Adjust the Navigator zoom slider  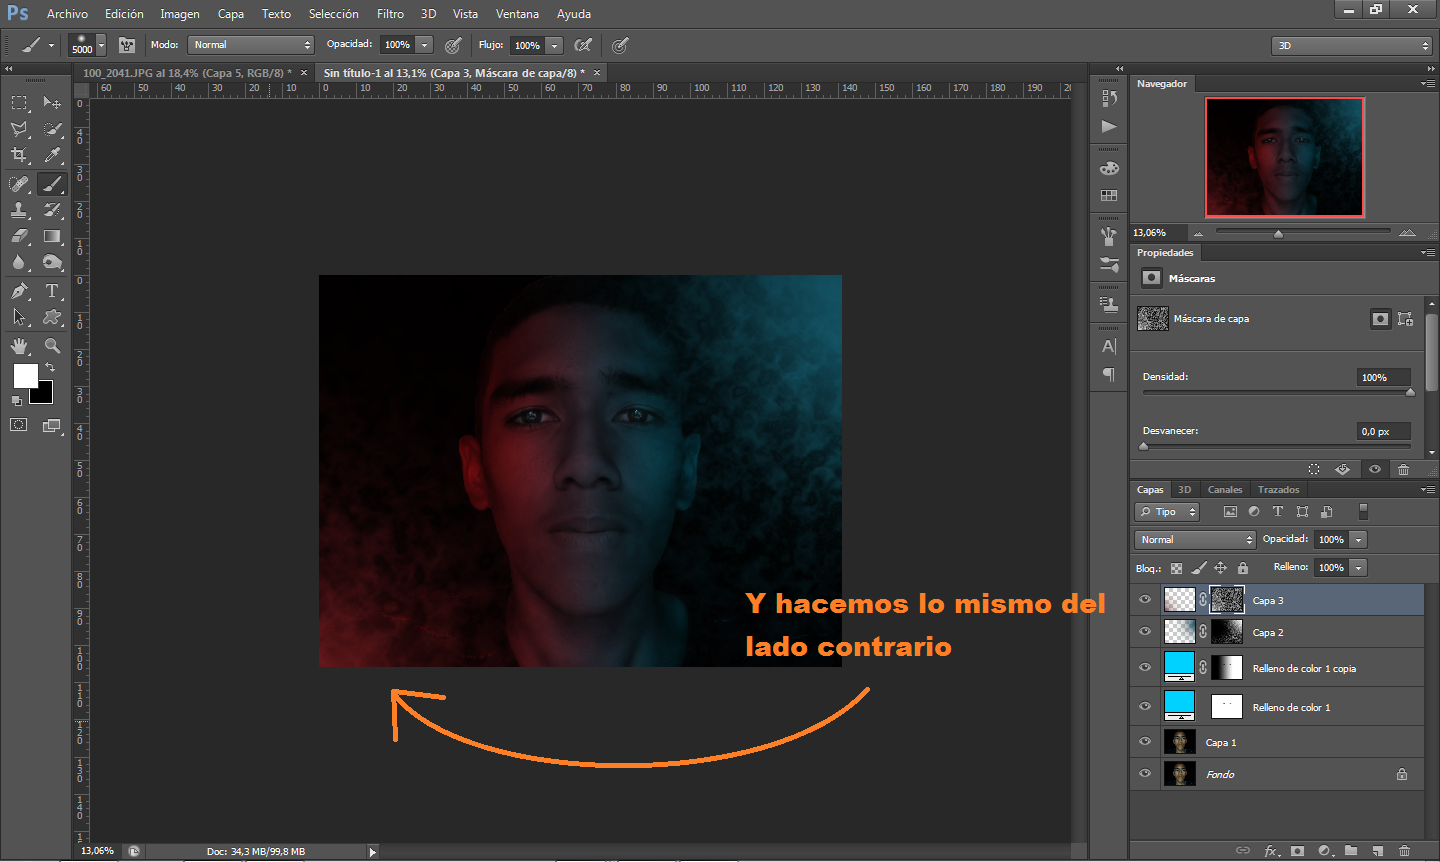[1278, 233]
